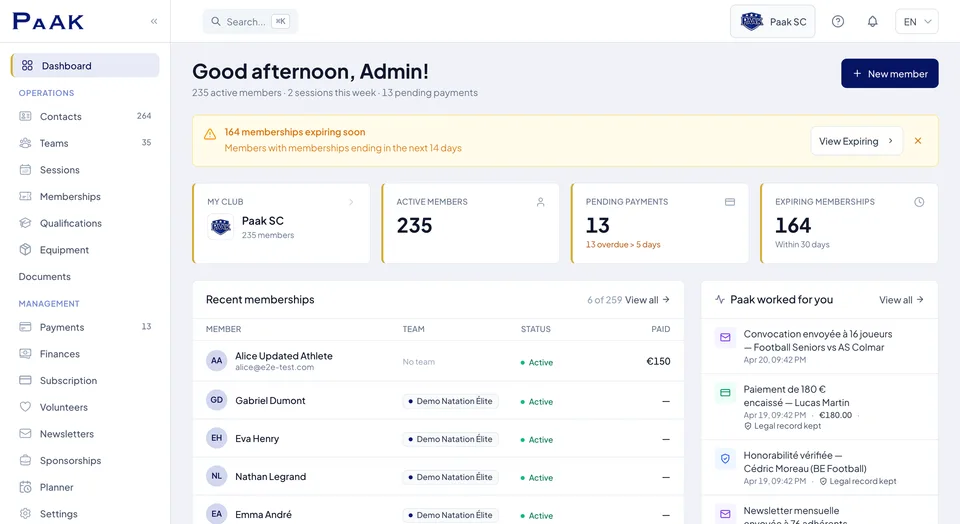Viewport: 960px width, 524px height.
Task: Click the Memberships card icon
Action: [x=25, y=196]
